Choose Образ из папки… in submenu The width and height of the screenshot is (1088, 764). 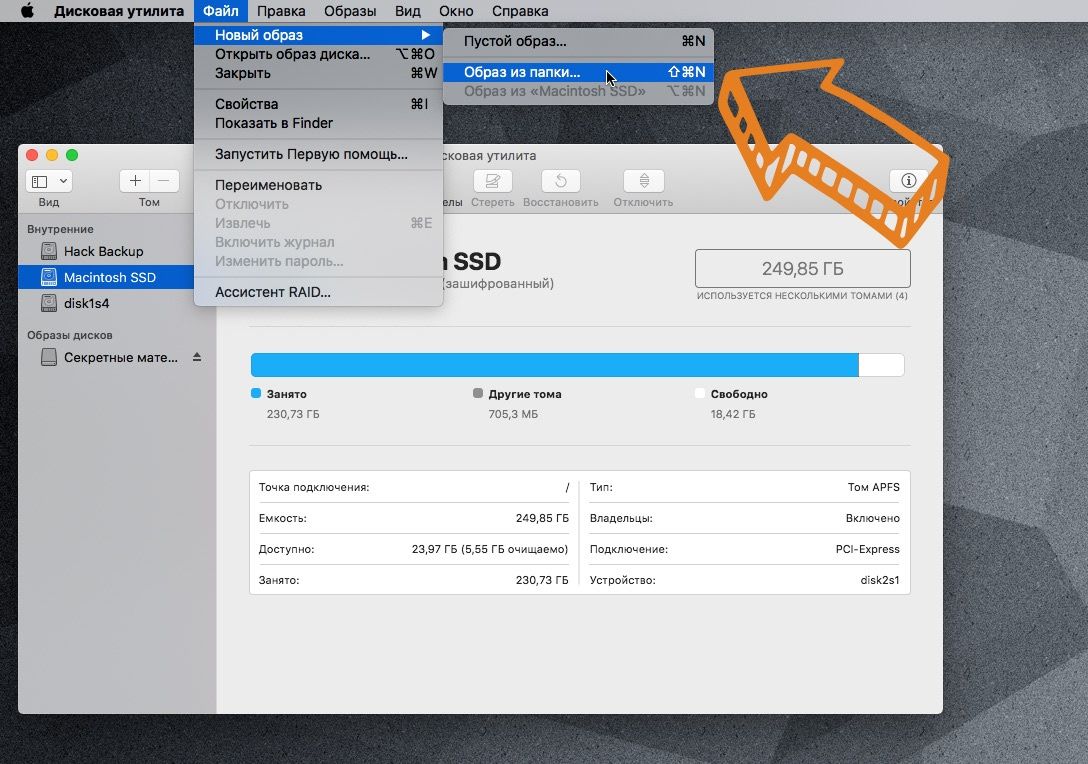point(578,72)
